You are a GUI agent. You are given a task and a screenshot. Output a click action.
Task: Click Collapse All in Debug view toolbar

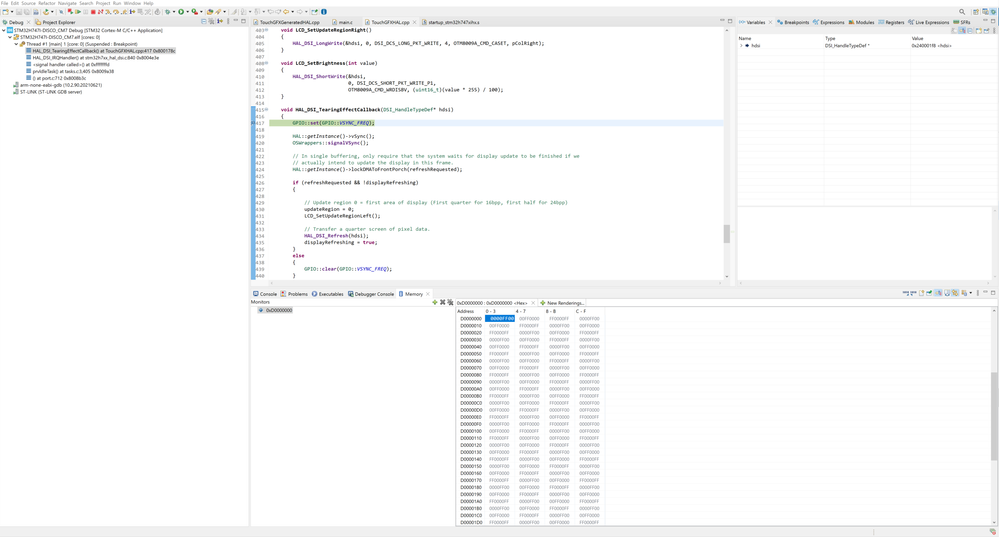[x=204, y=22]
